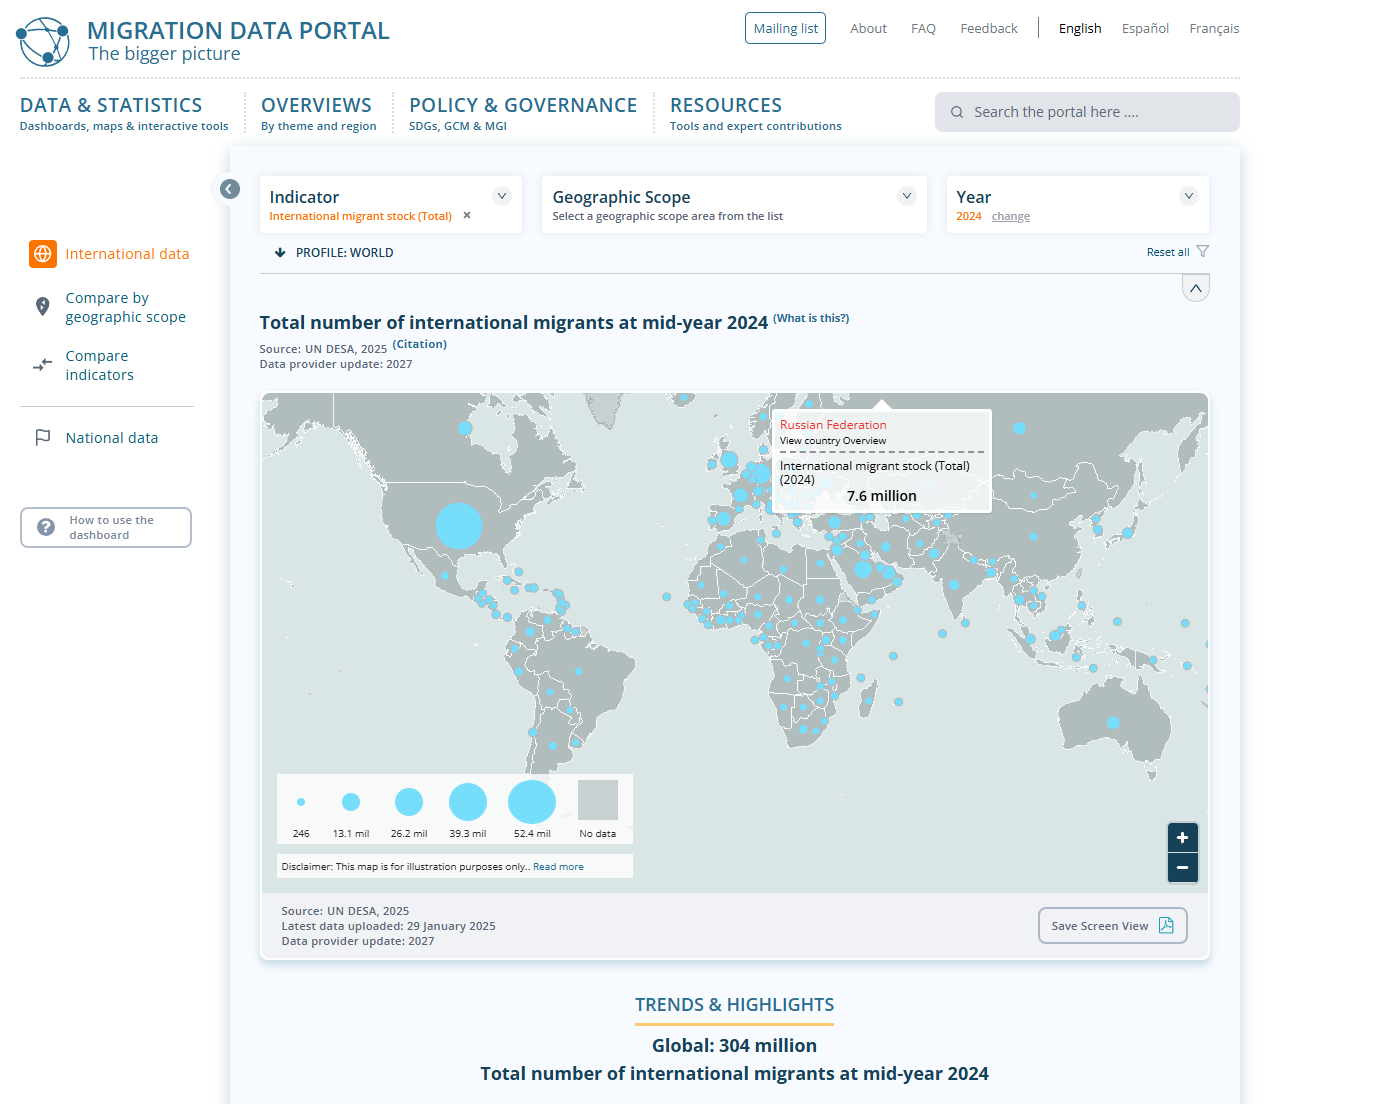The width and height of the screenshot is (1396, 1104).
Task: Click the Compare indicators arrows icon
Action: [x=43, y=365]
